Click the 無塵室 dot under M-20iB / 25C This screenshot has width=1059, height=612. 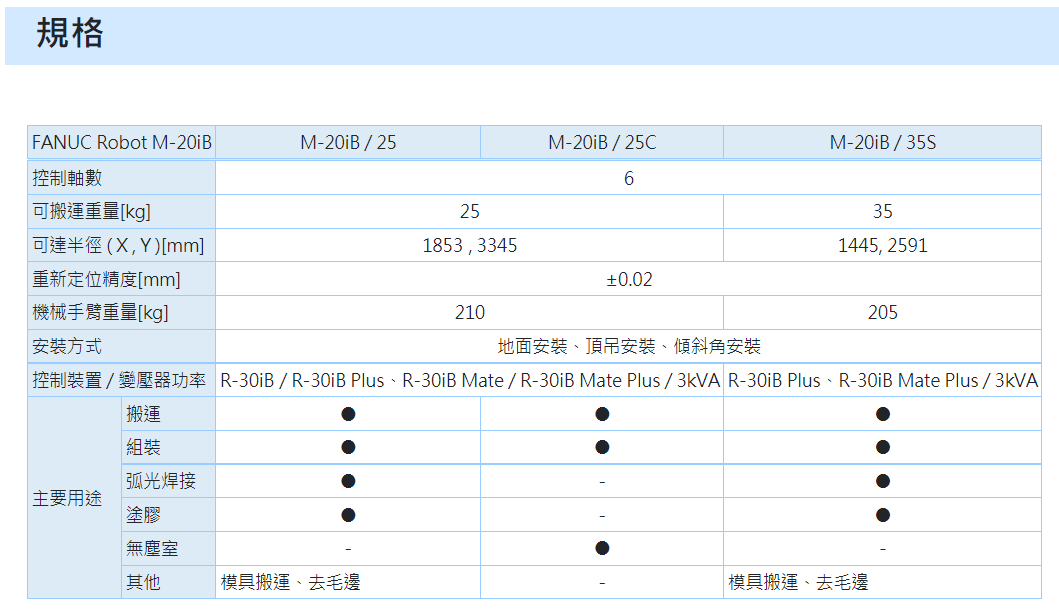point(602,548)
